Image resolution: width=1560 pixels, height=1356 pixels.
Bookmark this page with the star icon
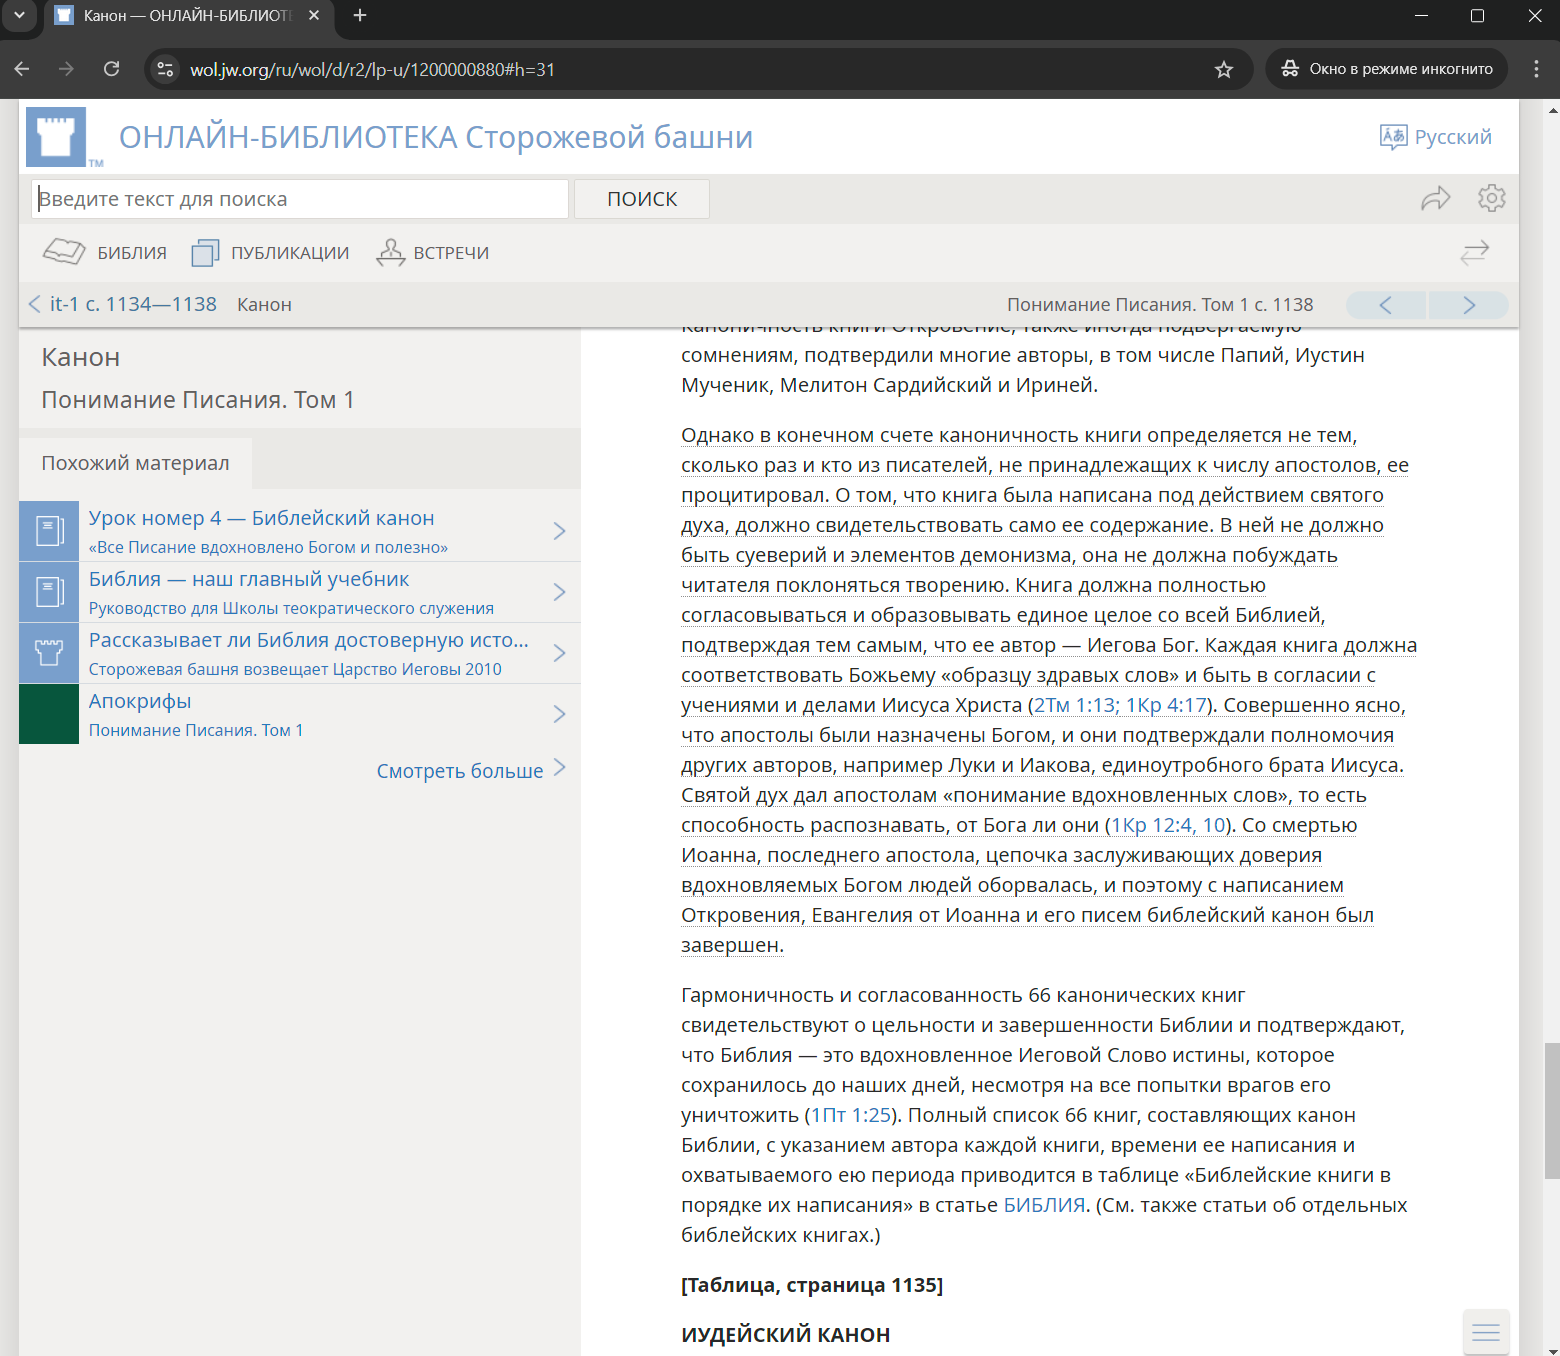1224,69
